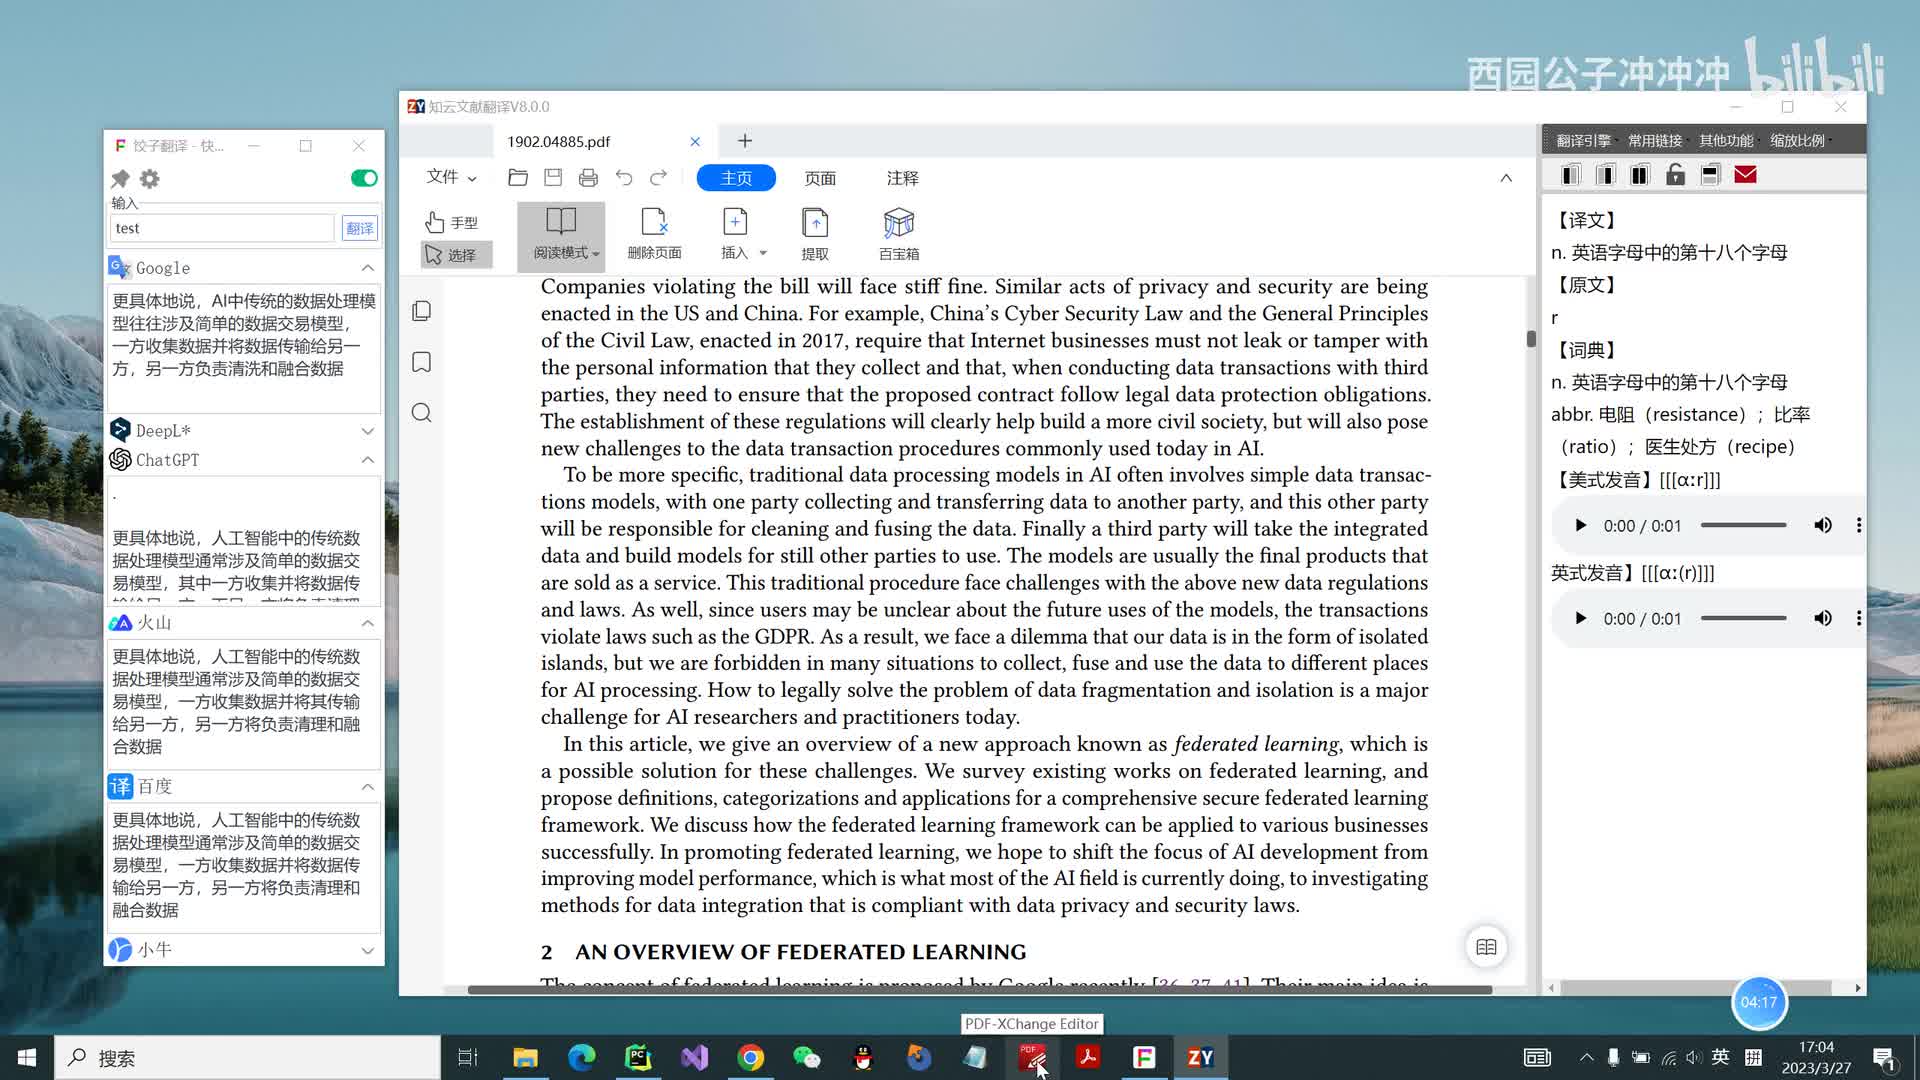This screenshot has height=1080, width=1920.
Task: Open the search magnifier in PDF sidebar
Action: pyautogui.click(x=422, y=413)
